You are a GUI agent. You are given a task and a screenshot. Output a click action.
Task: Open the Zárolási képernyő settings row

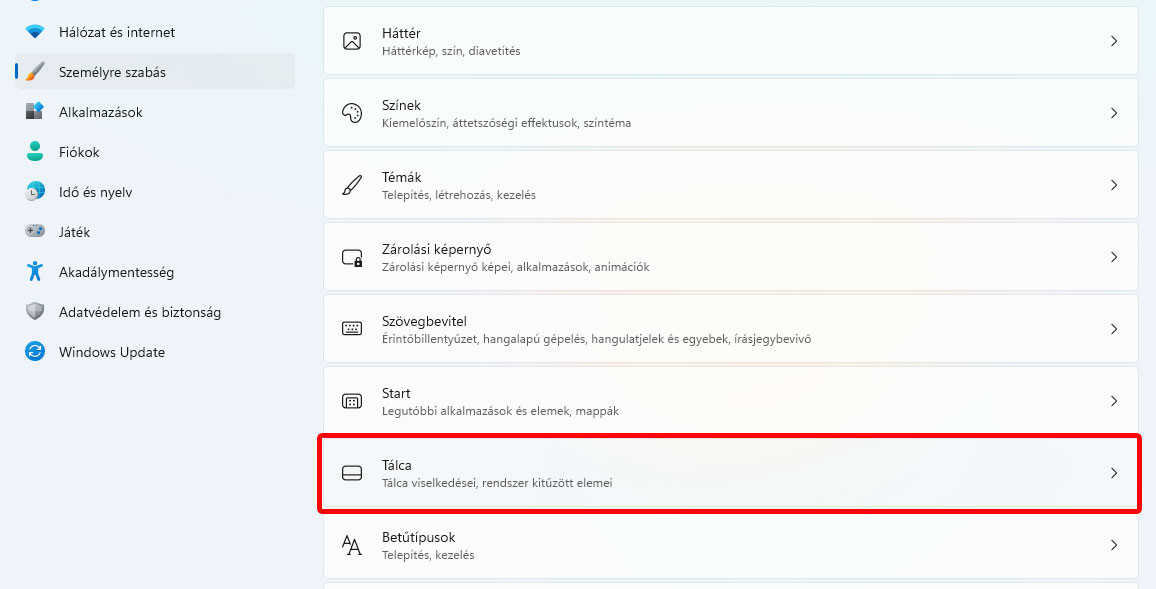(x=730, y=258)
